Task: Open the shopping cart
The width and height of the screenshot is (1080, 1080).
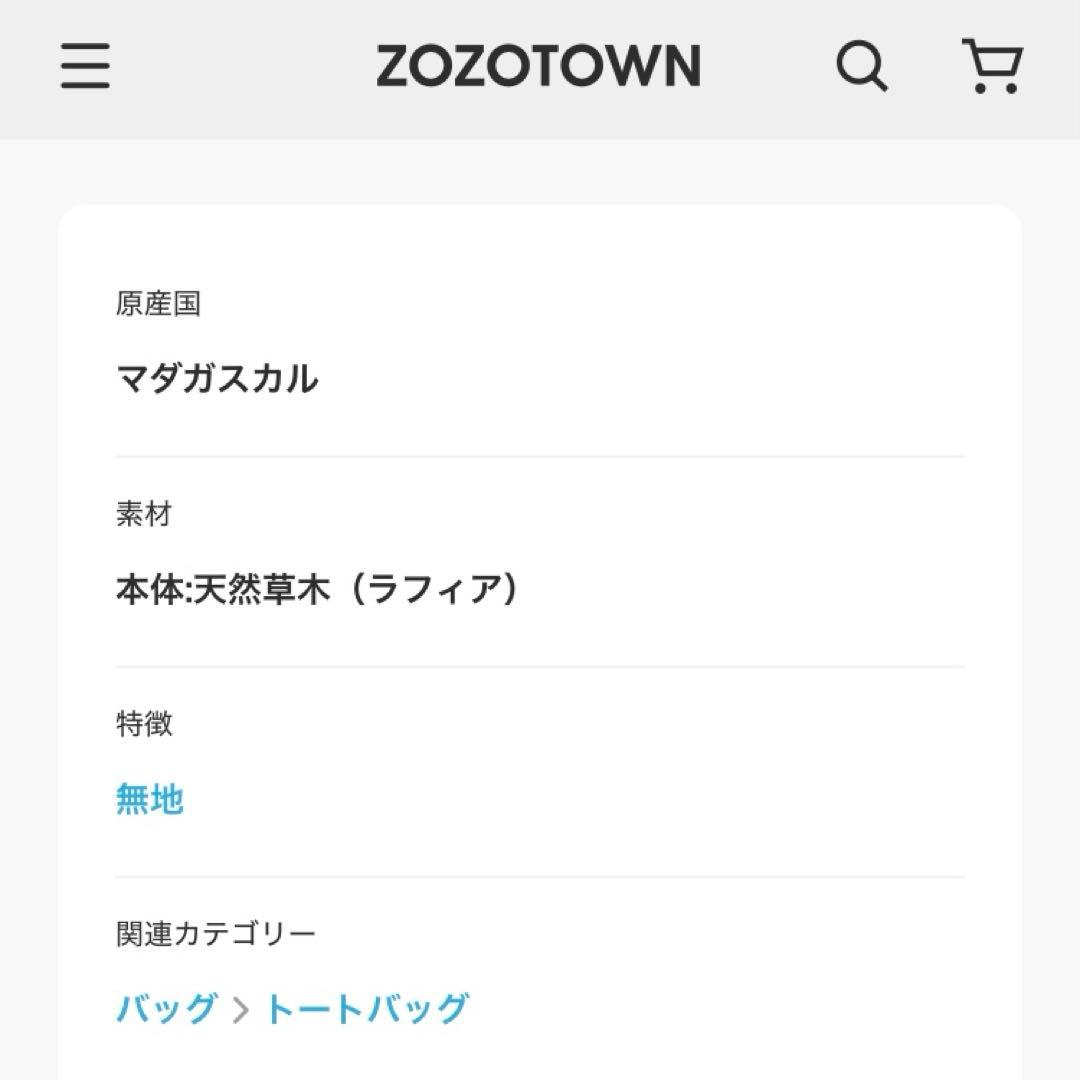Action: [x=991, y=66]
